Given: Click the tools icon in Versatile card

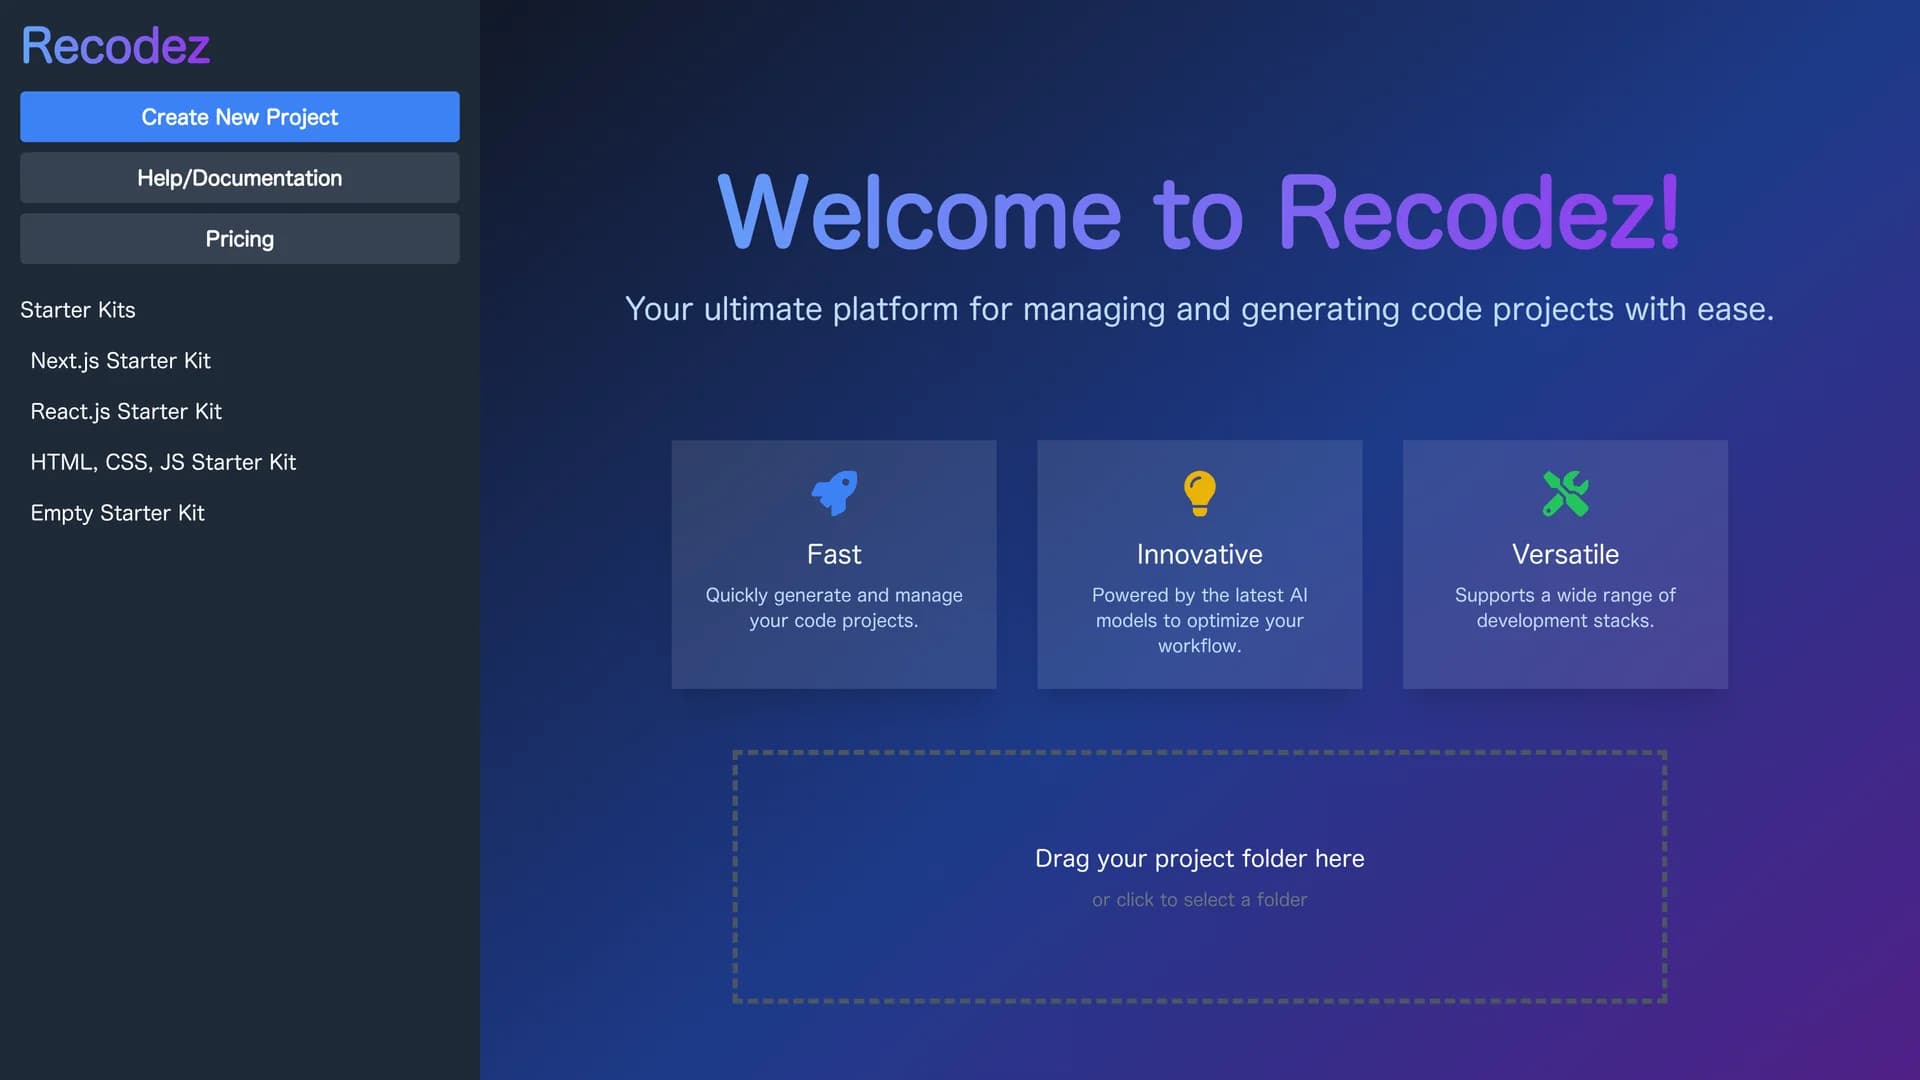Looking at the screenshot, I should tap(1565, 493).
